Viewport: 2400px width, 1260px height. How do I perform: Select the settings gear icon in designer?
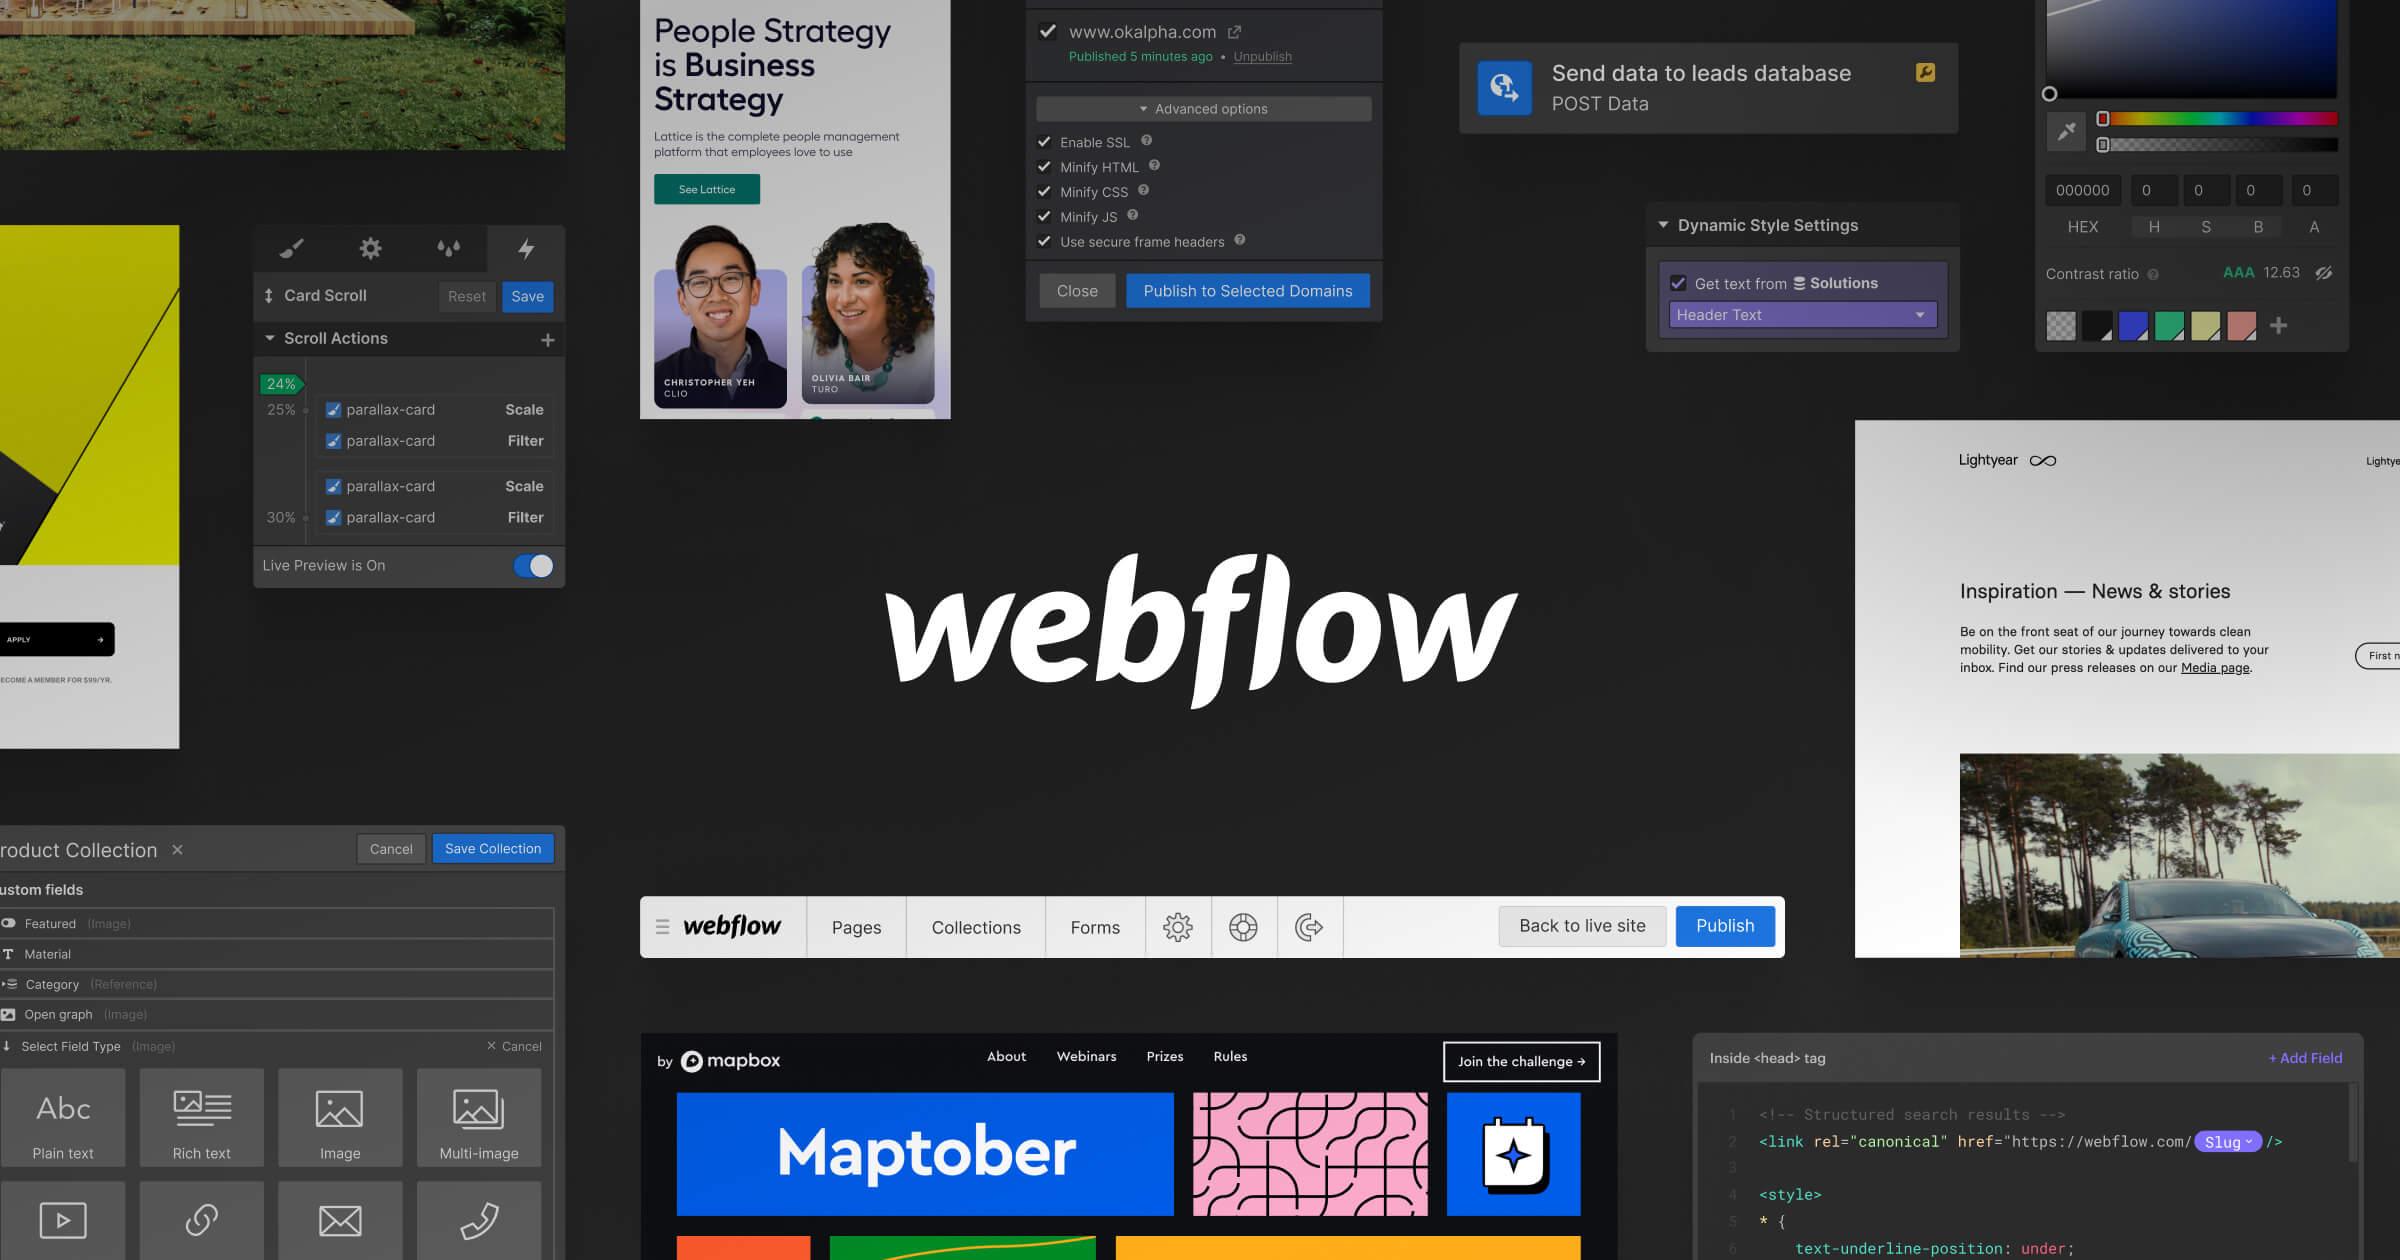[1178, 925]
